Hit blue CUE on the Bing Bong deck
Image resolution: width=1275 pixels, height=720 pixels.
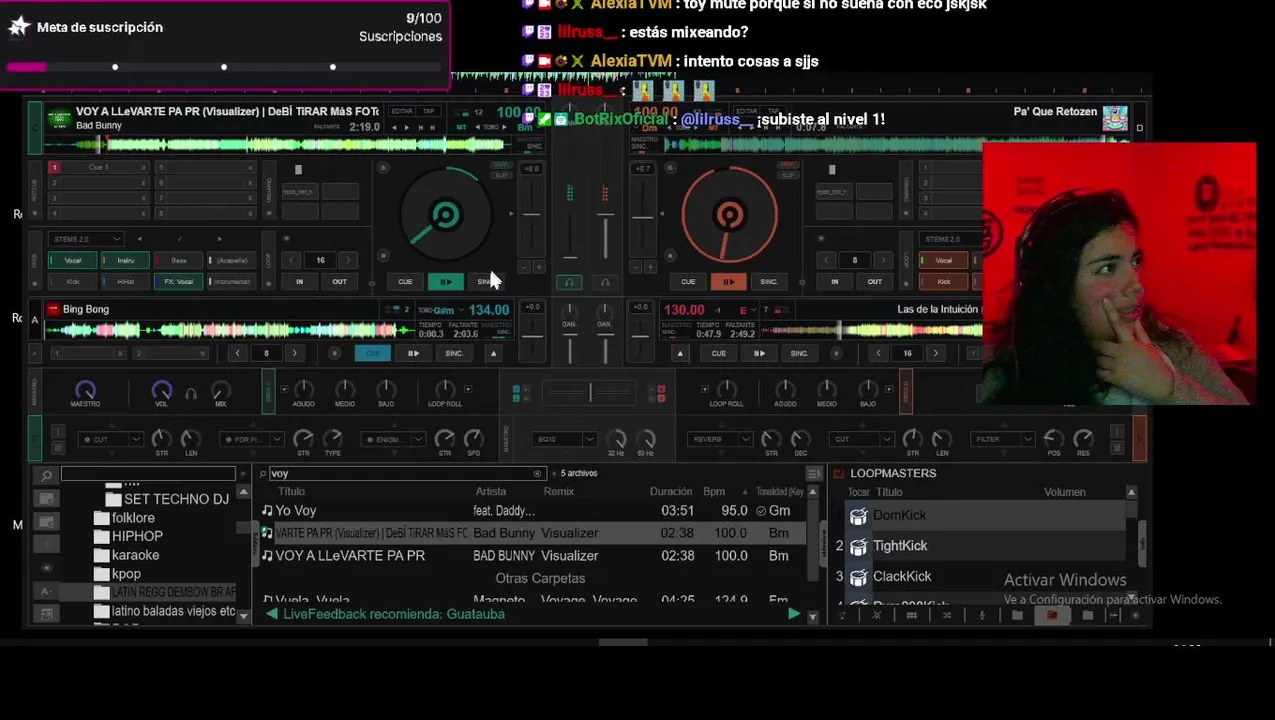point(372,353)
